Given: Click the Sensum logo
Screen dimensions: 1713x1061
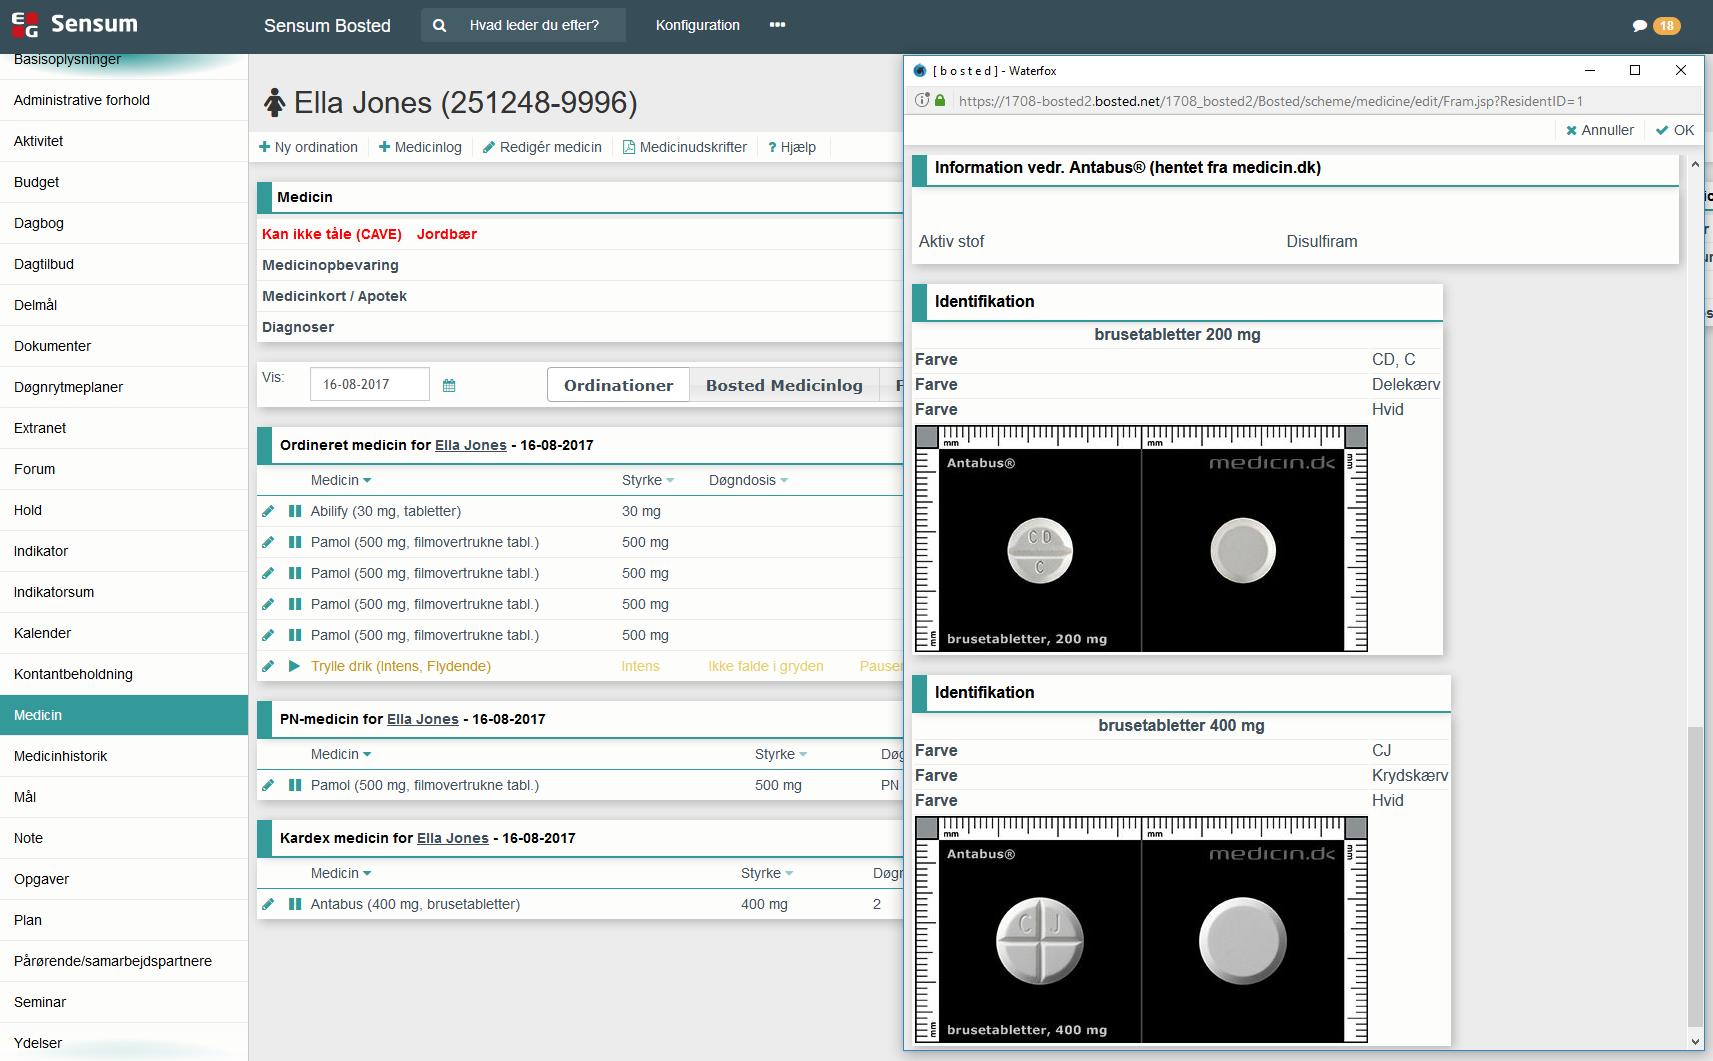Looking at the screenshot, I should [x=75, y=24].
